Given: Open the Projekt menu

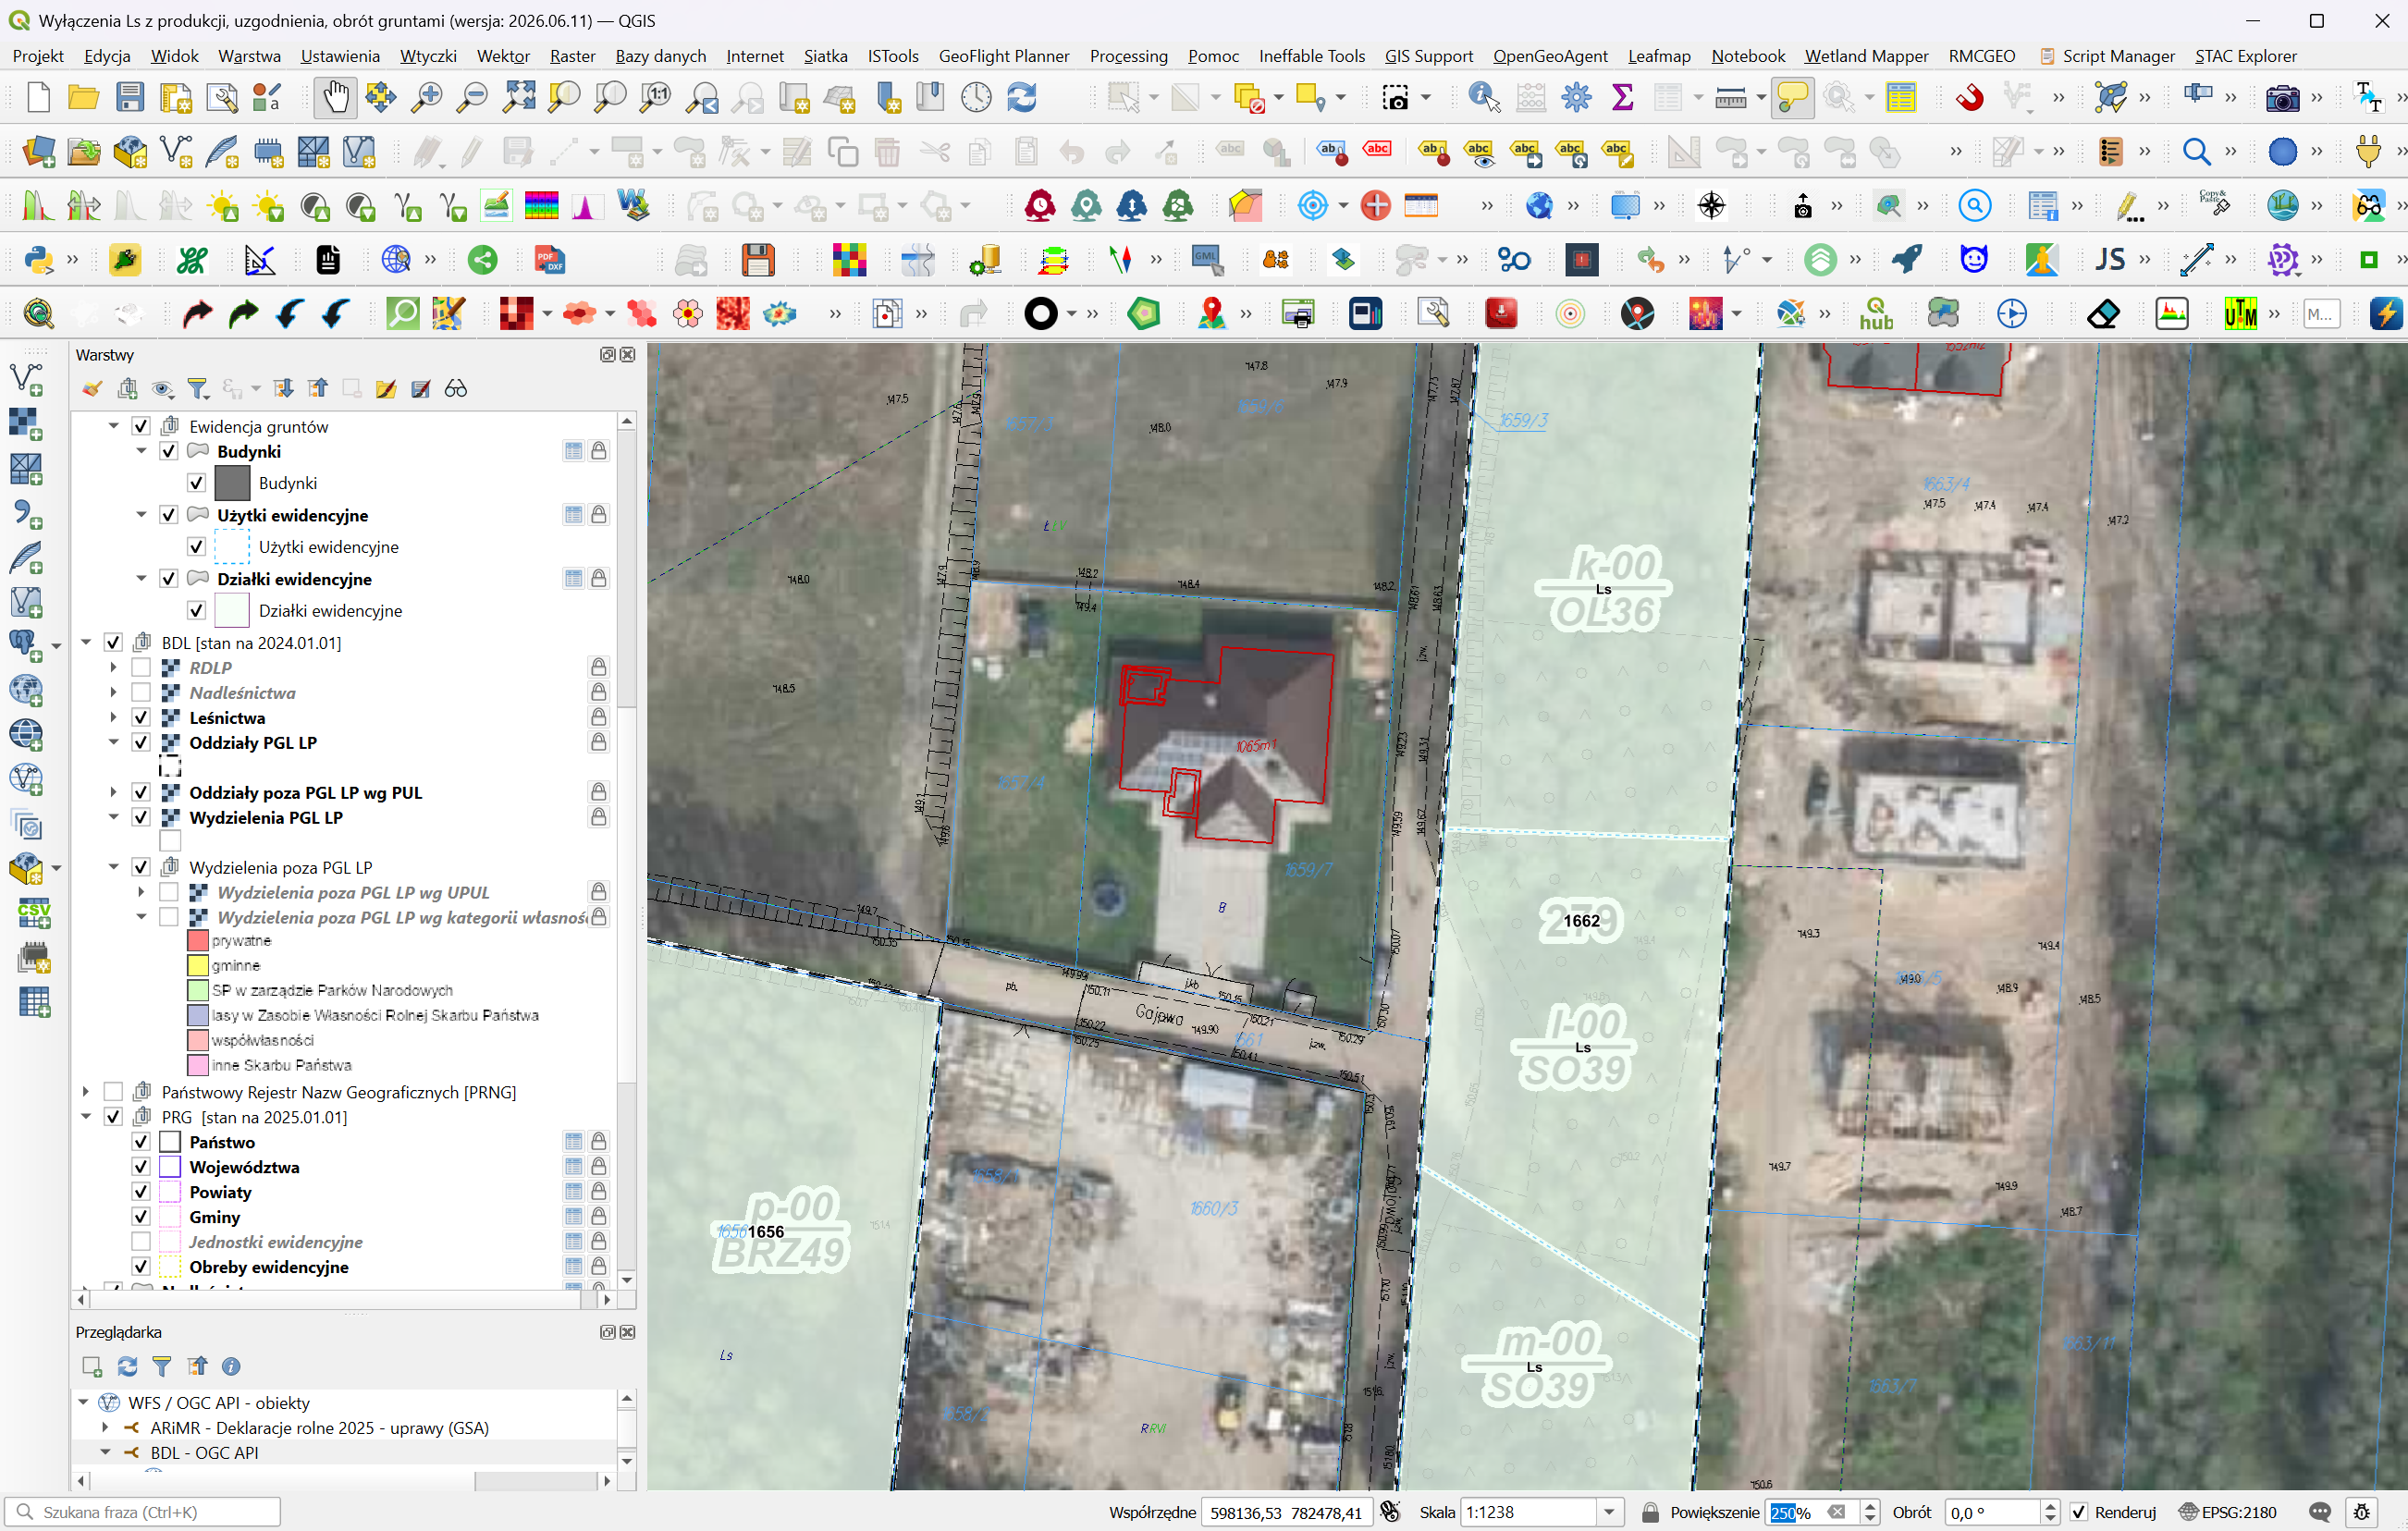Looking at the screenshot, I should tap(38, 56).
